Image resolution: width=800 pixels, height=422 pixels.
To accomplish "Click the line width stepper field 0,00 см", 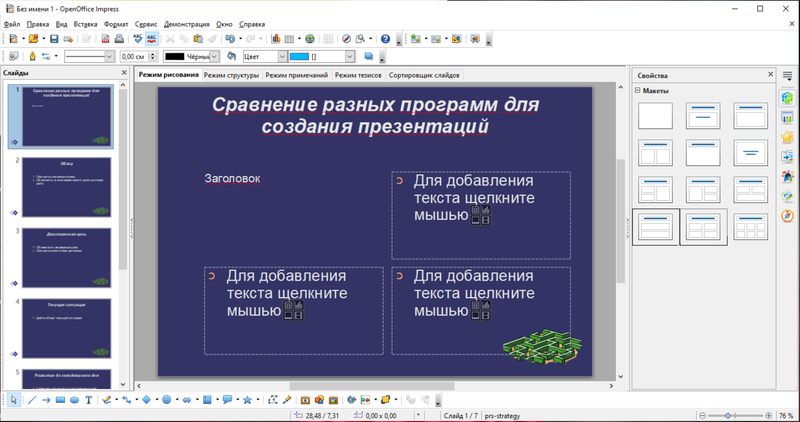I will click(138, 56).
